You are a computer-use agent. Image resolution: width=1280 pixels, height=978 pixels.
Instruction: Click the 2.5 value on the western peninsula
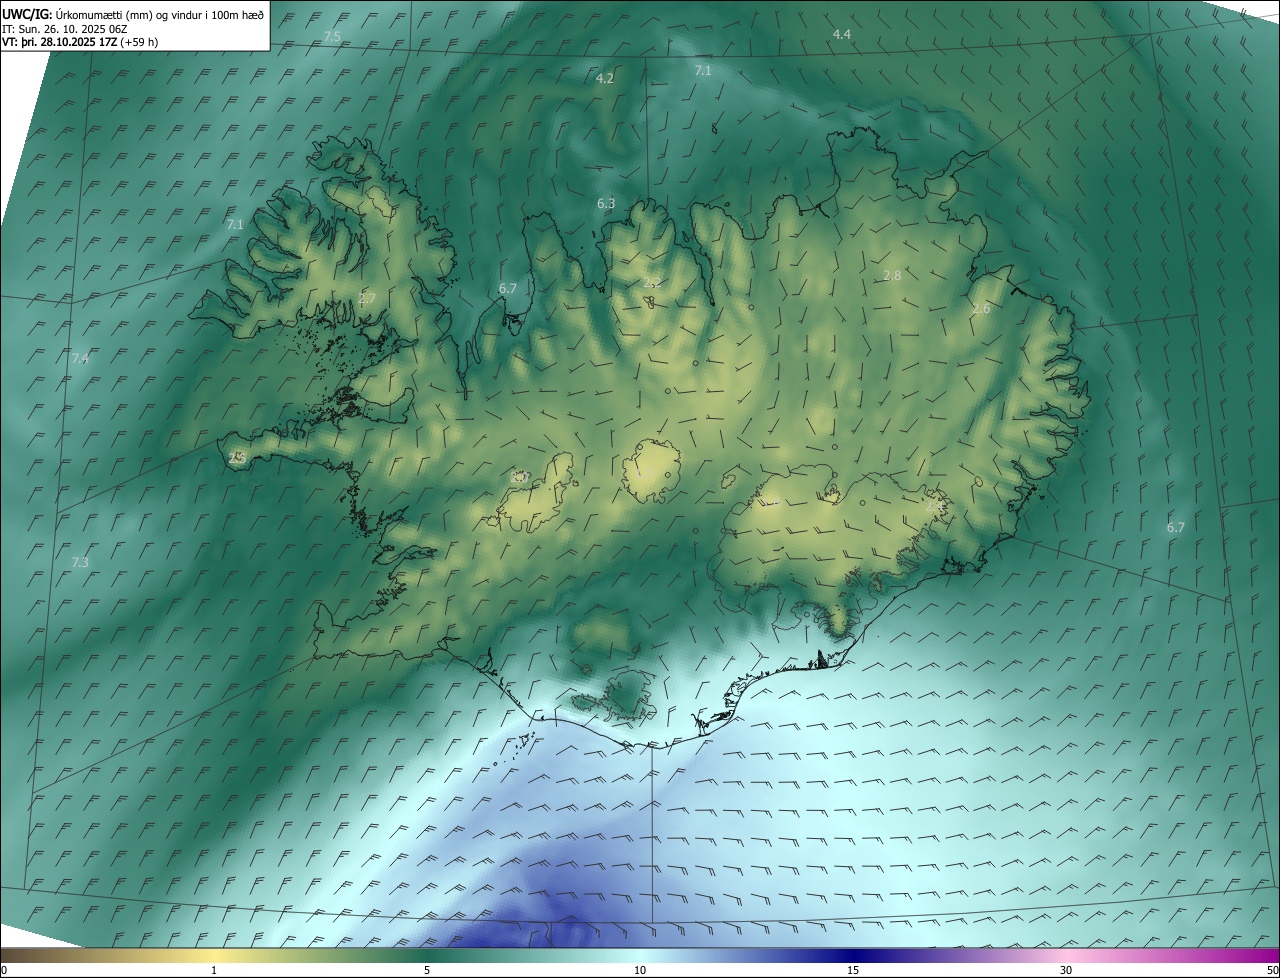tap(237, 458)
